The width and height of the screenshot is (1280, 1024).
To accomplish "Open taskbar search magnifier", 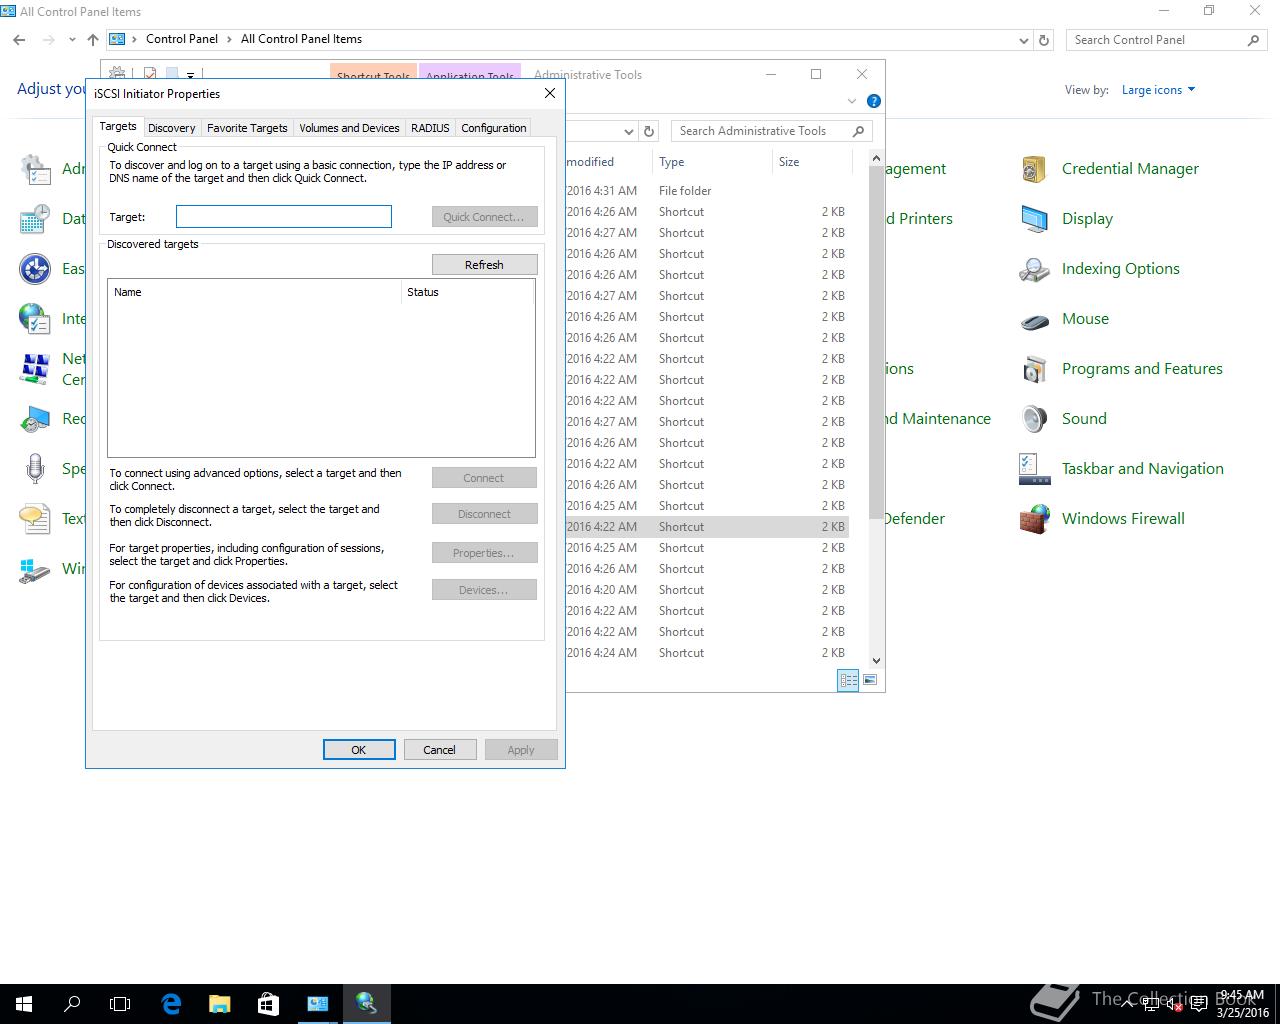I will tap(72, 1003).
